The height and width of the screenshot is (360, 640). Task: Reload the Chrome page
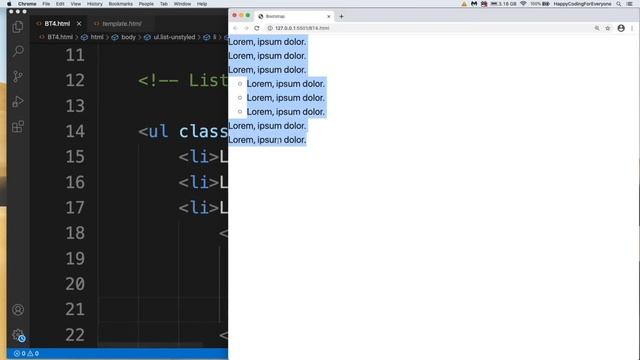[x=257, y=28]
